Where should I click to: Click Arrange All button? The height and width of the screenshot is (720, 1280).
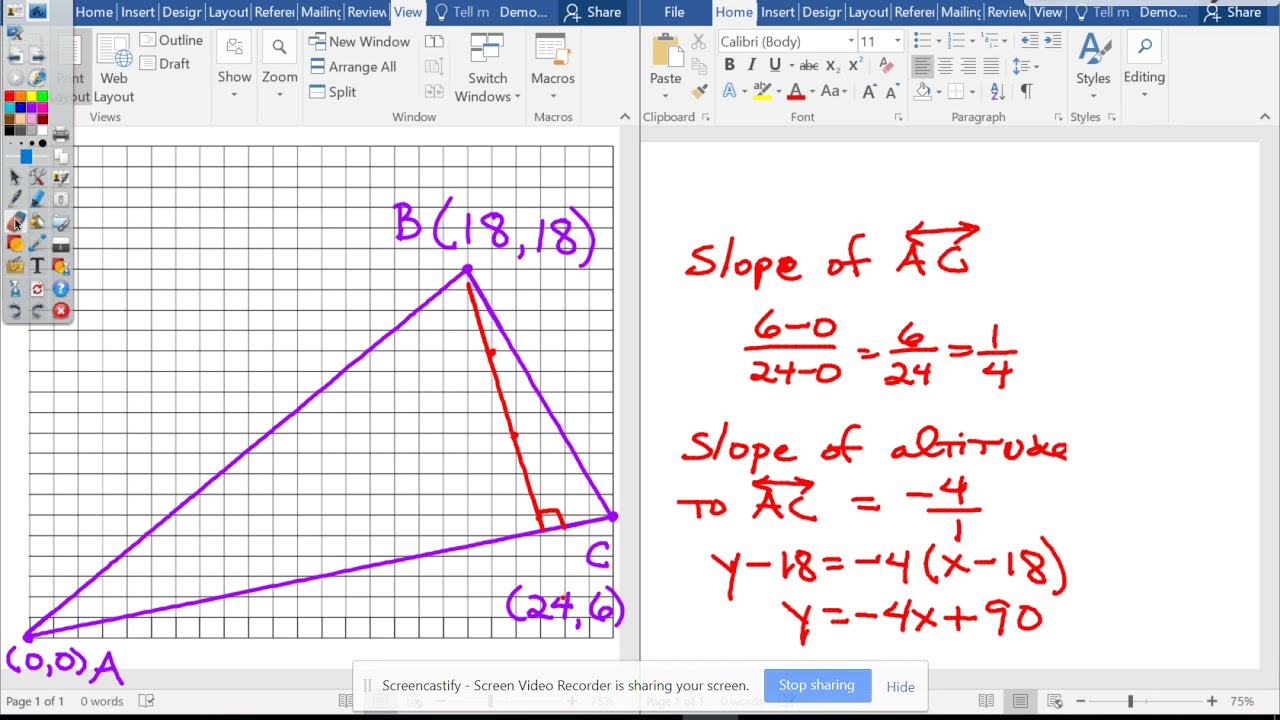pos(353,66)
